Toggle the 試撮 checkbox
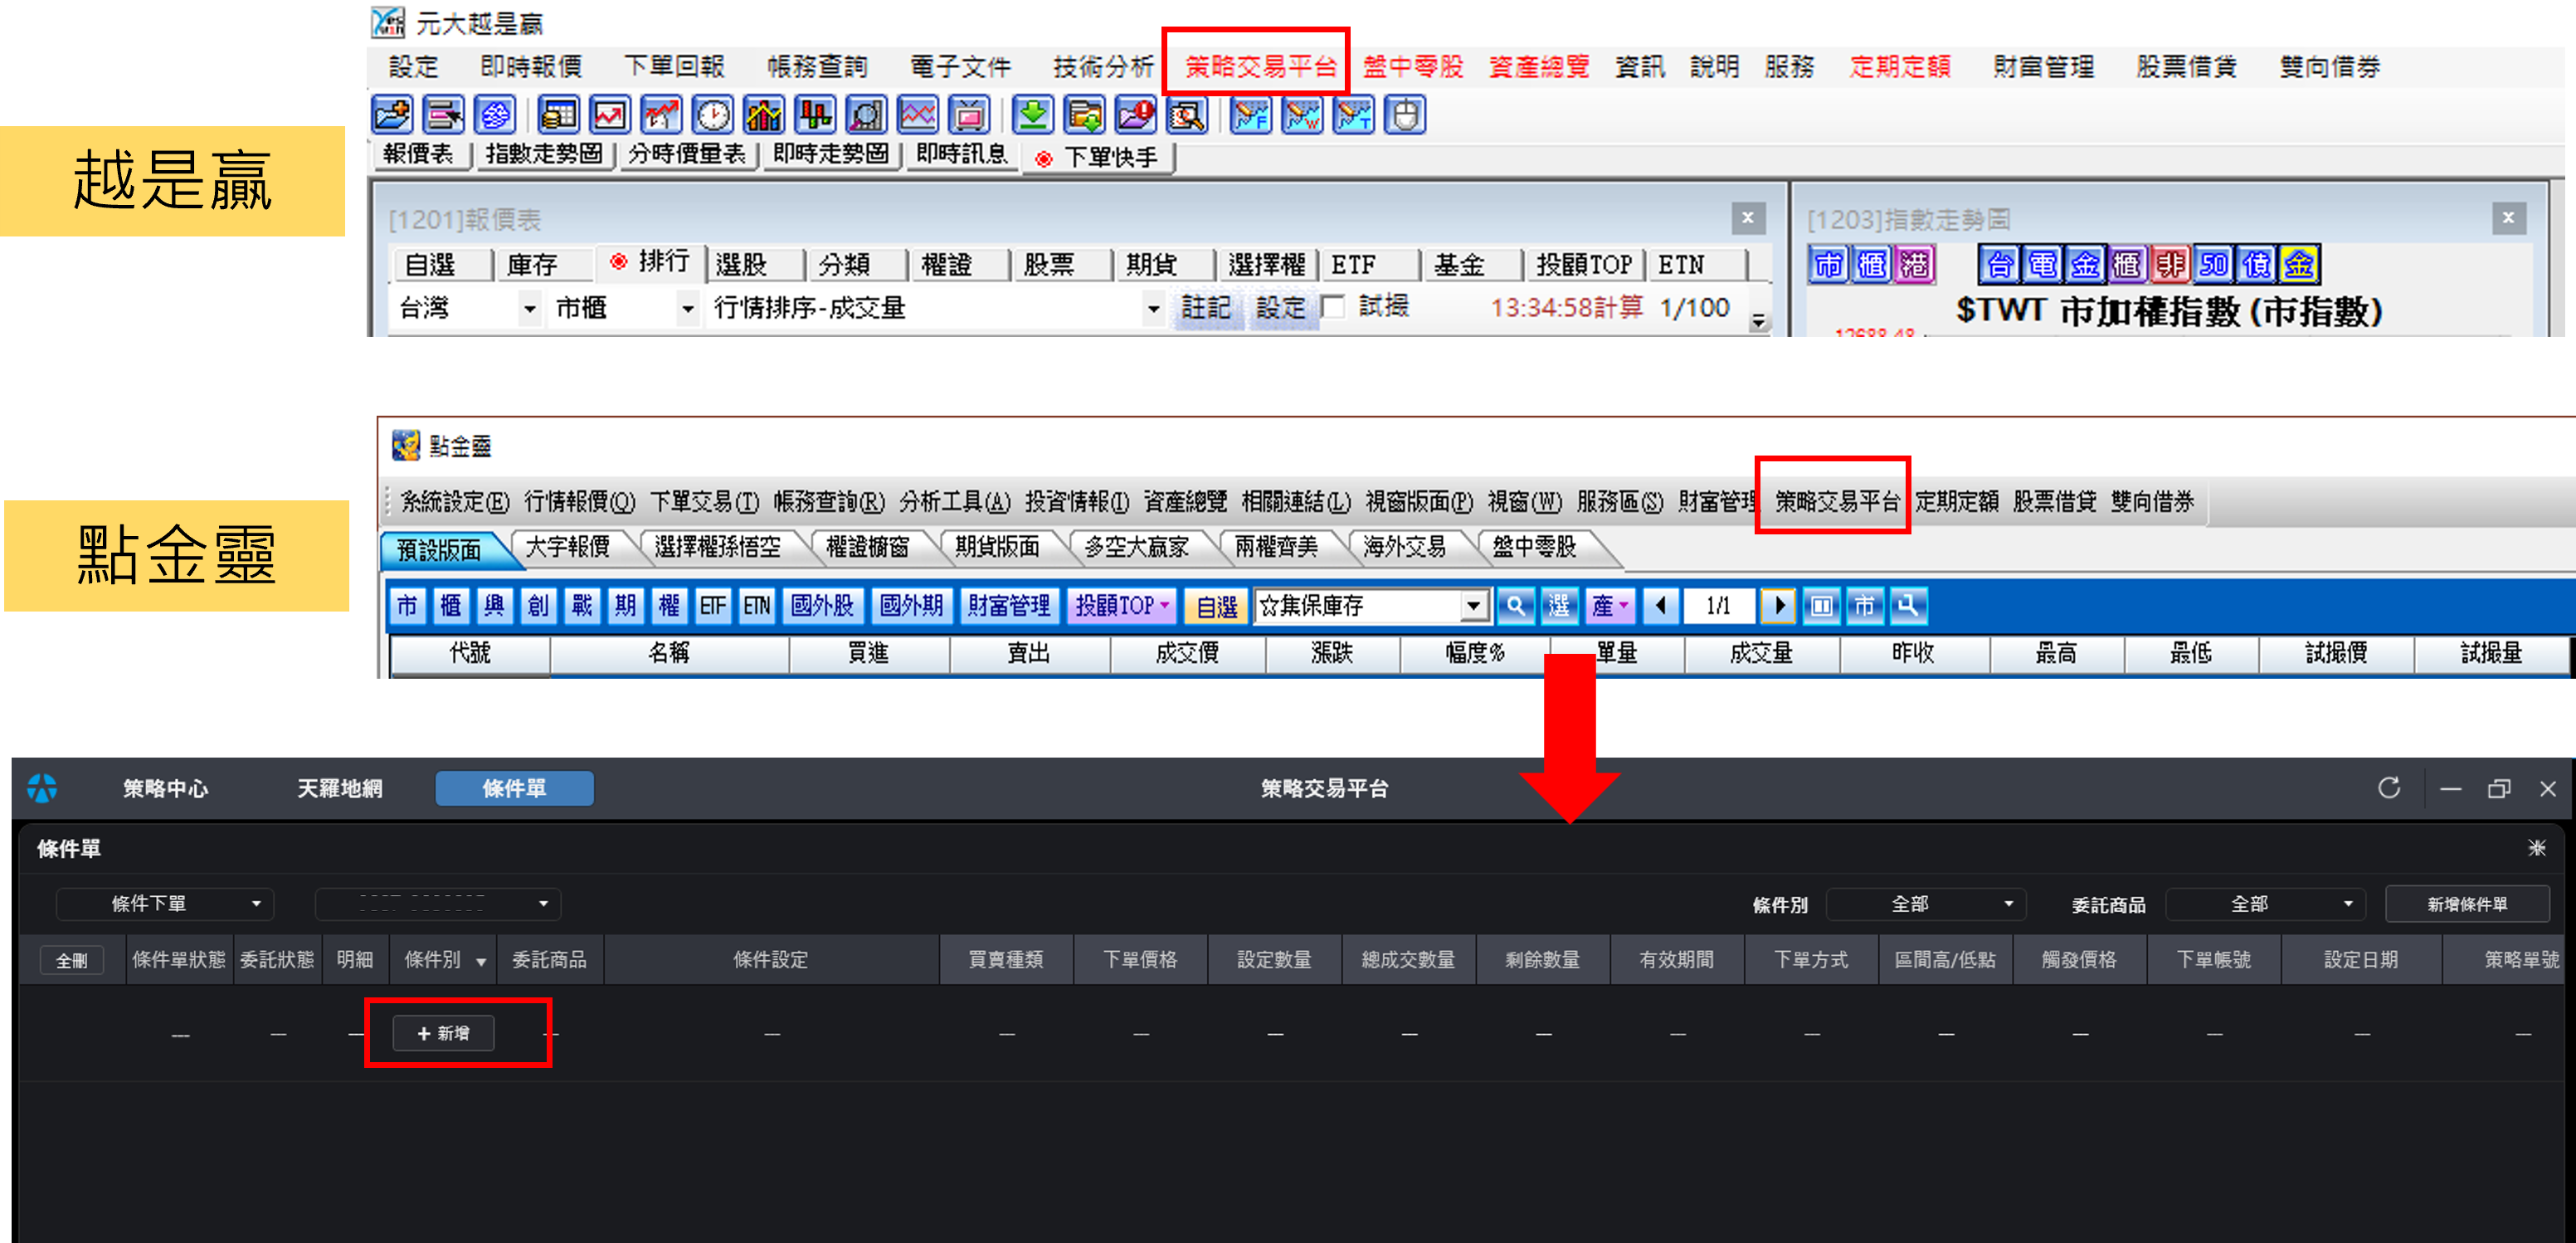Image resolution: width=2576 pixels, height=1243 pixels. point(1333,306)
